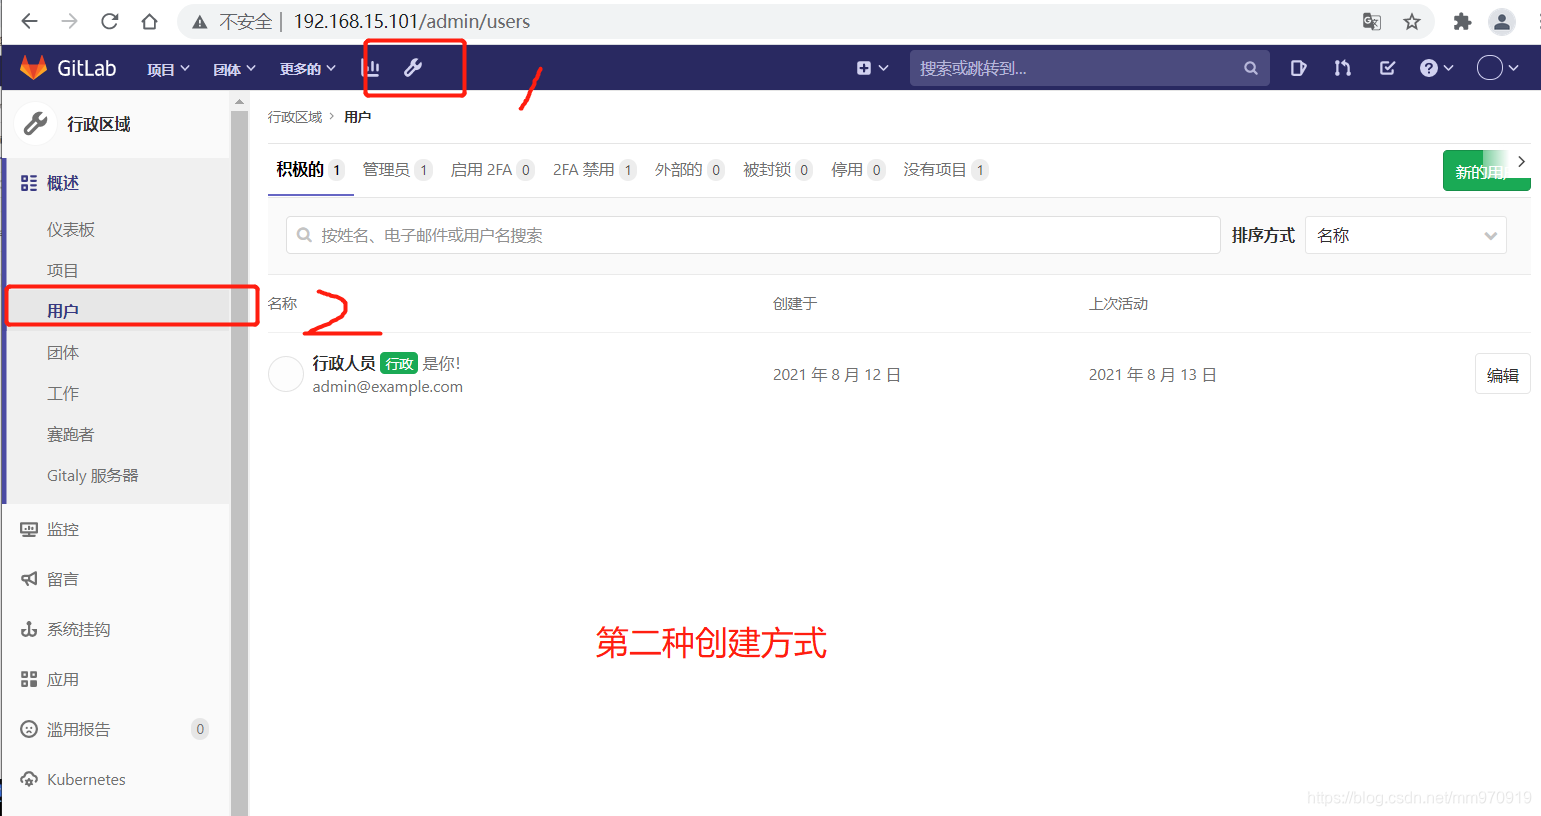Image resolution: width=1541 pixels, height=816 pixels.
Task: Switch to the 被封锁 tab
Action: pos(777,170)
